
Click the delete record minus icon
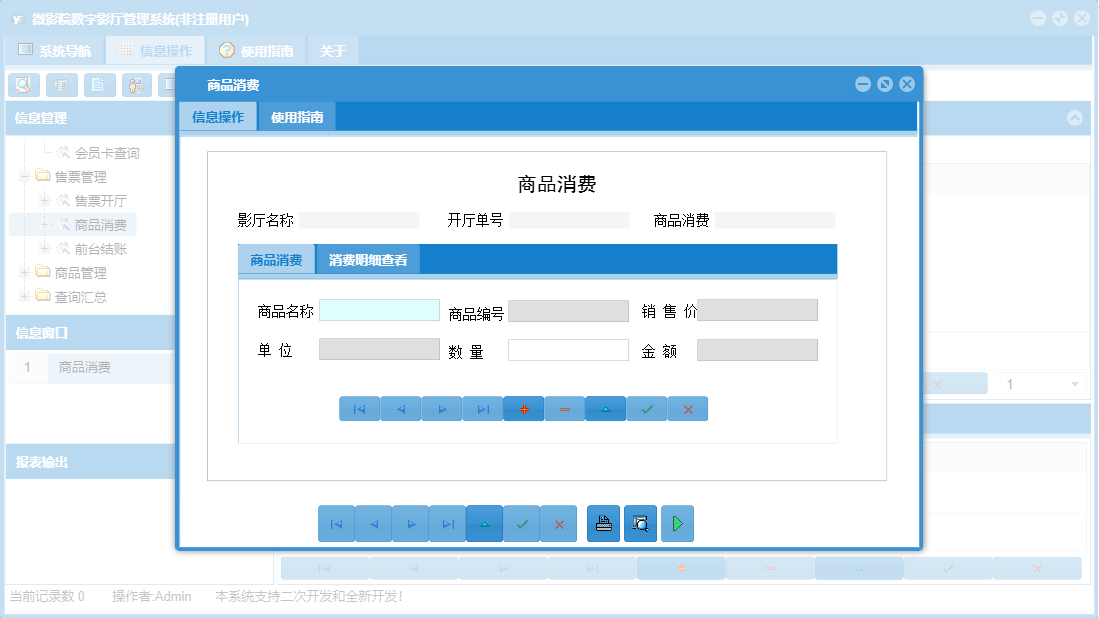click(x=564, y=408)
